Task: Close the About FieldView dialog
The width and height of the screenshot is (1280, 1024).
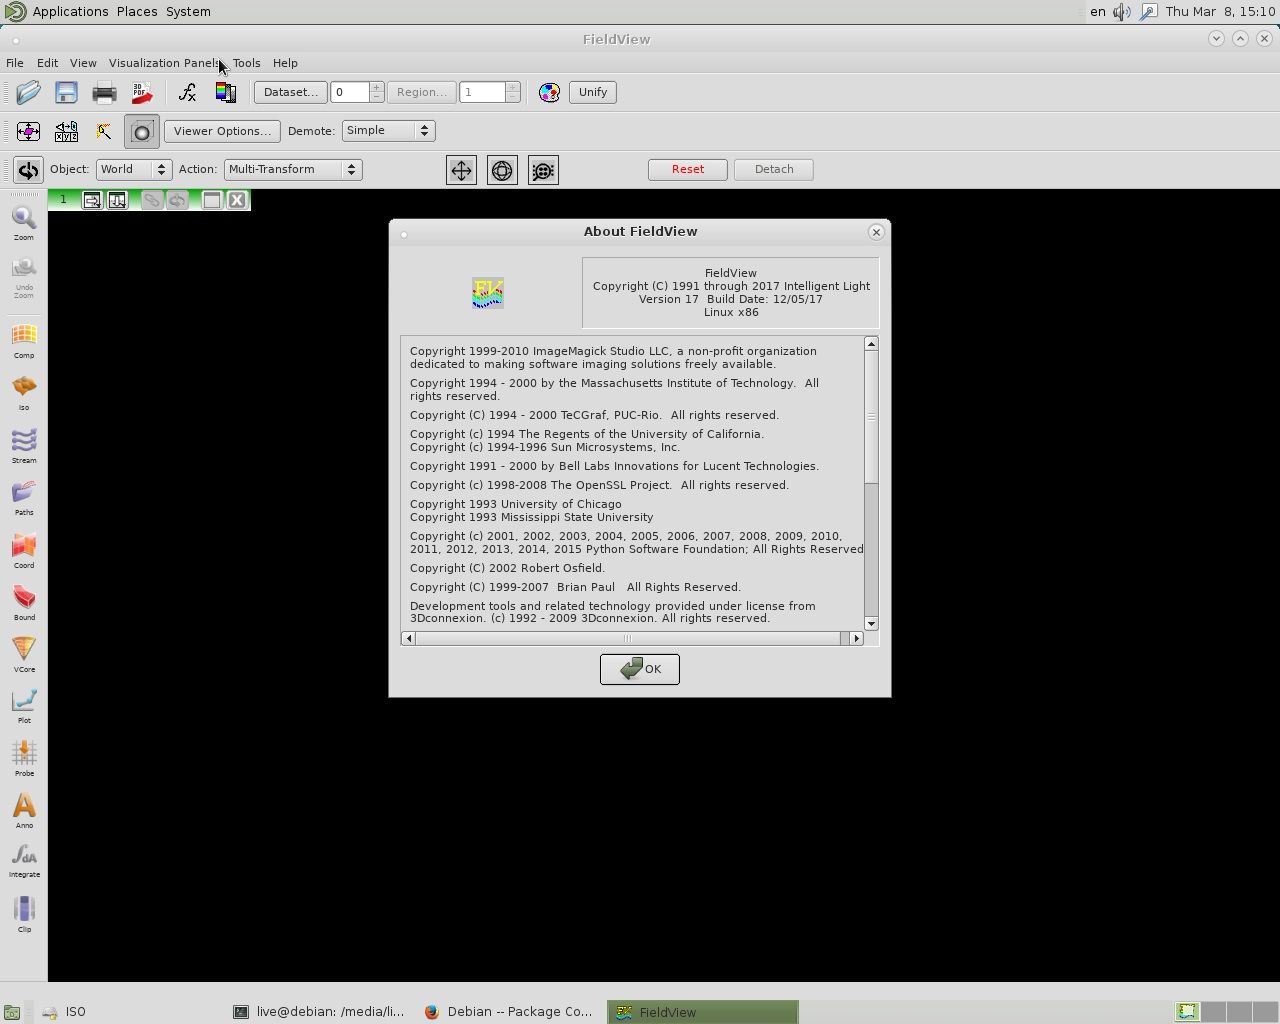Action: pyautogui.click(x=876, y=232)
